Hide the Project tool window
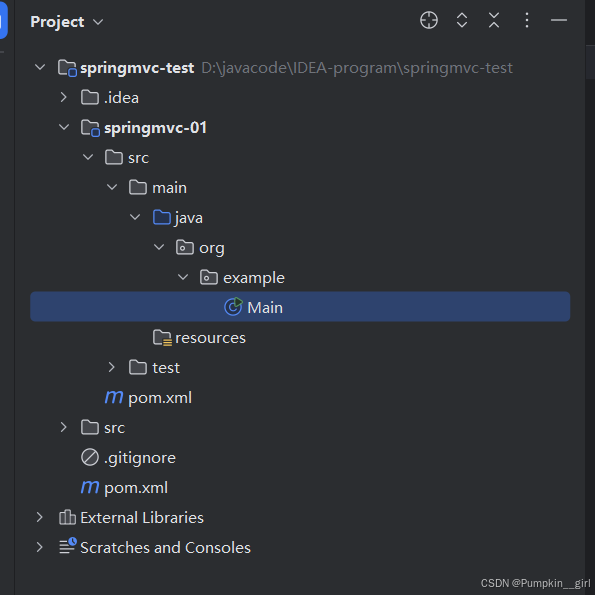This screenshot has width=595, height=595. [559, 20]
